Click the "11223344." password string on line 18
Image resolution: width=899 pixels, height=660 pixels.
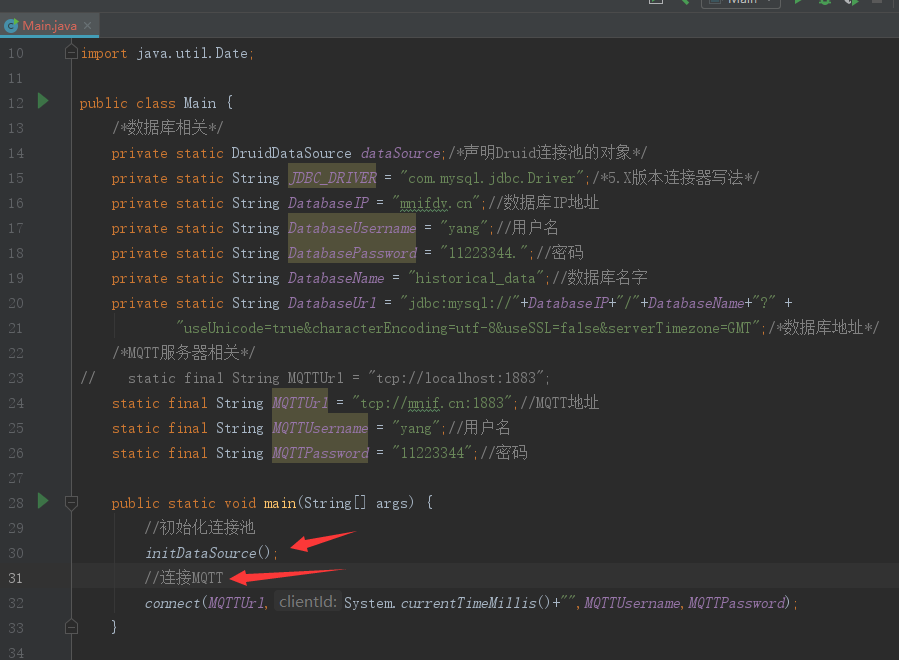484,253
